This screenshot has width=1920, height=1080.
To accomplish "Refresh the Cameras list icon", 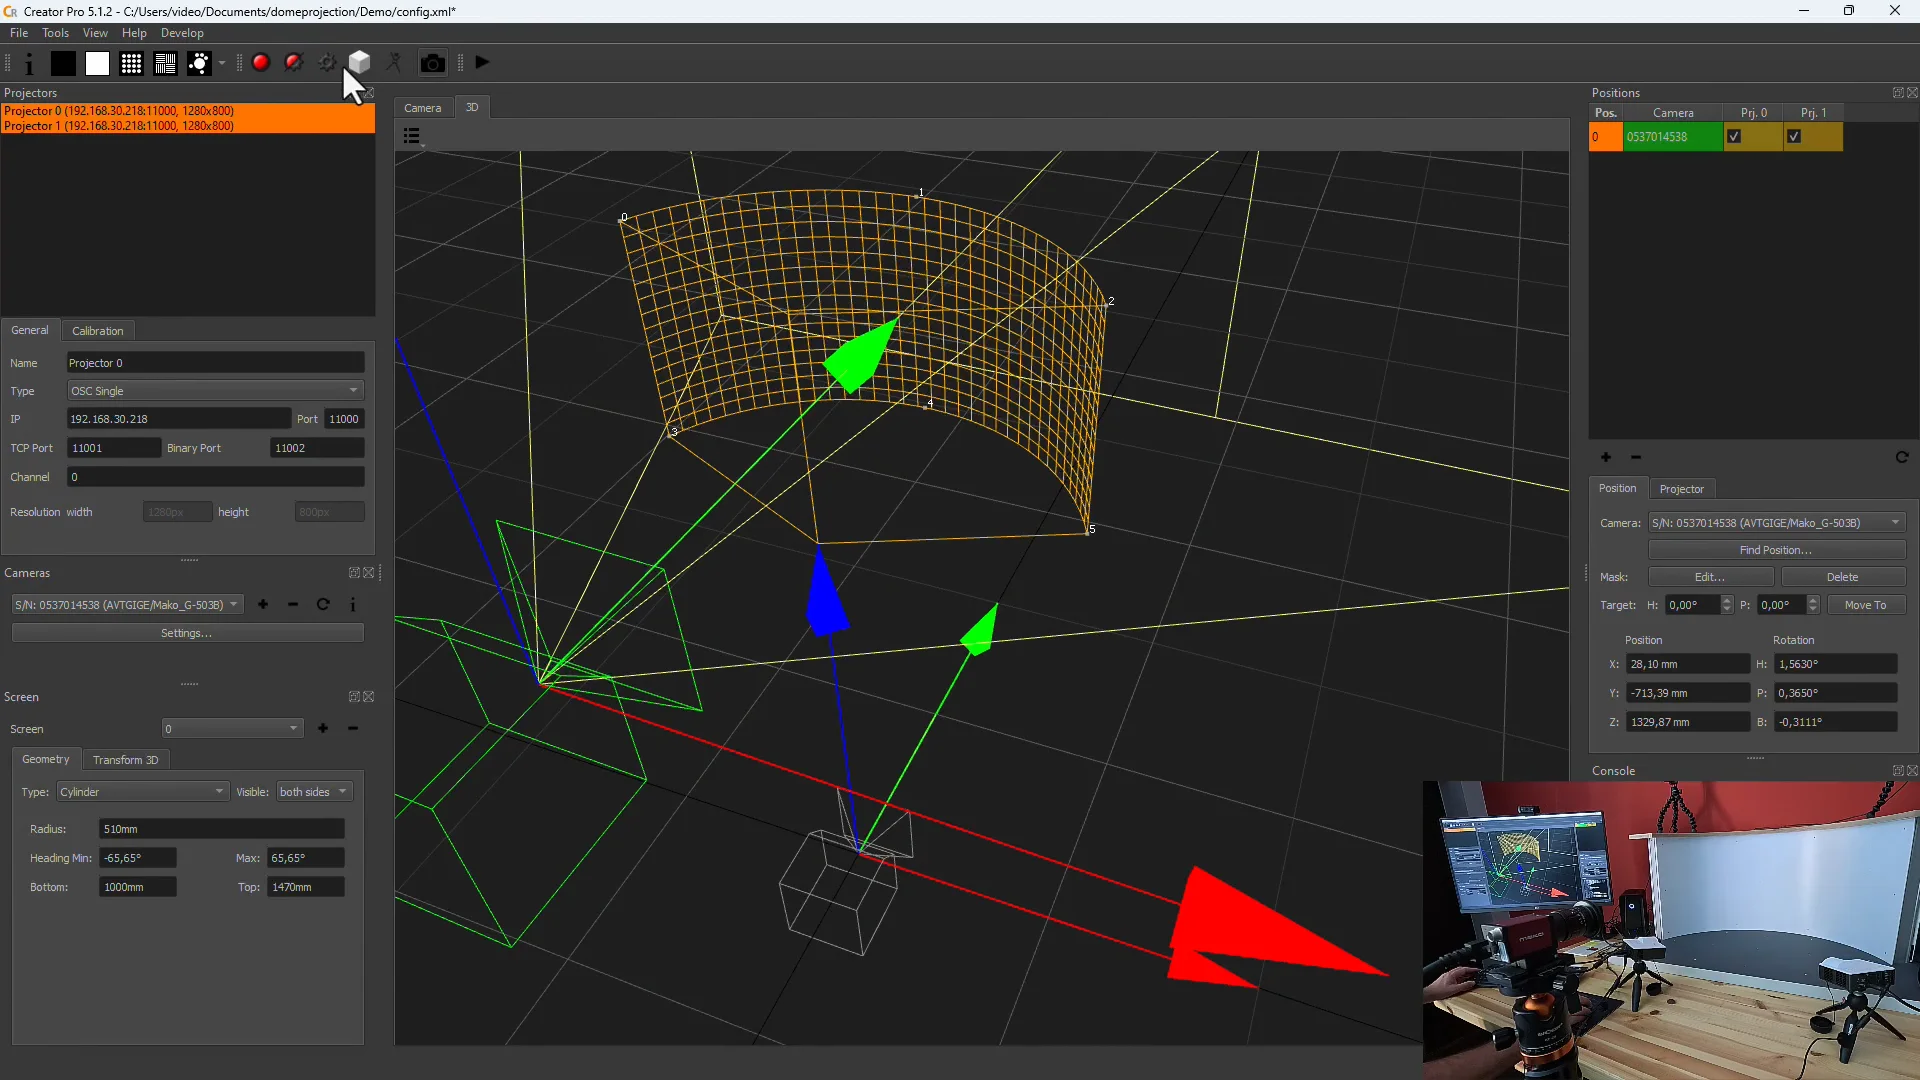I will (x=323, y=604).
